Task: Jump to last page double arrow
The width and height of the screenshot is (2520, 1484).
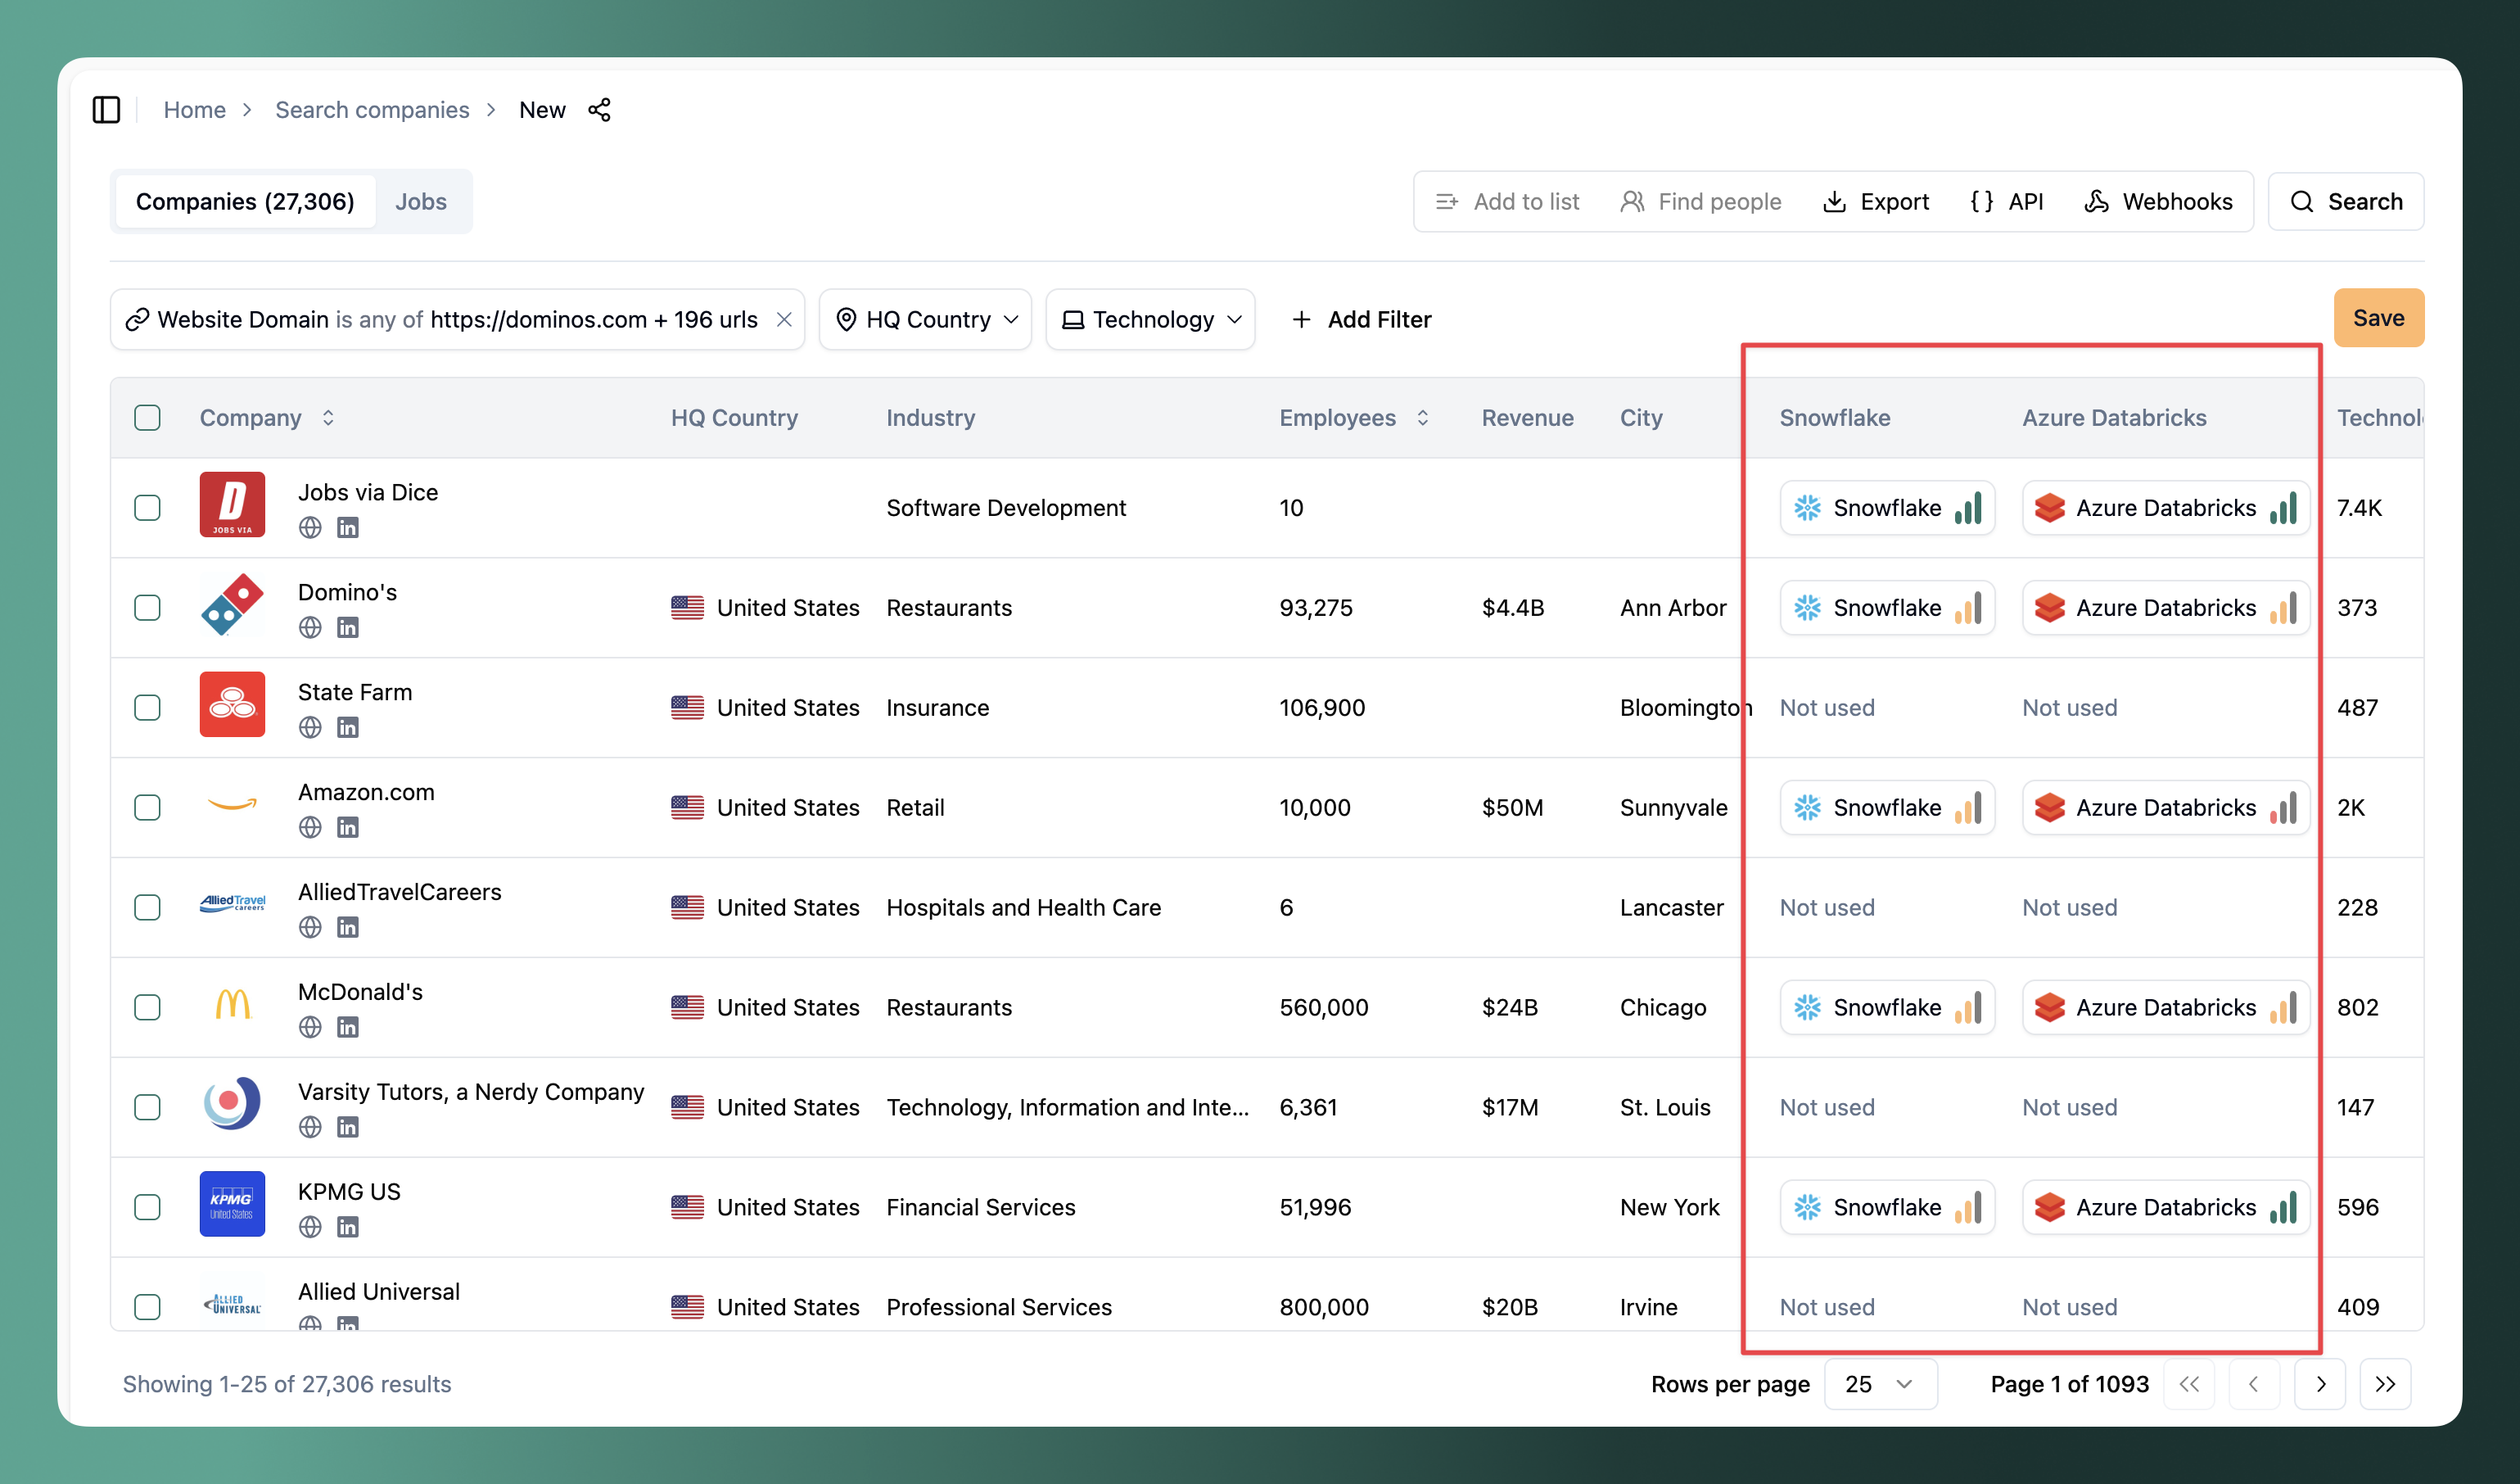Action: click(2385, 1384)
